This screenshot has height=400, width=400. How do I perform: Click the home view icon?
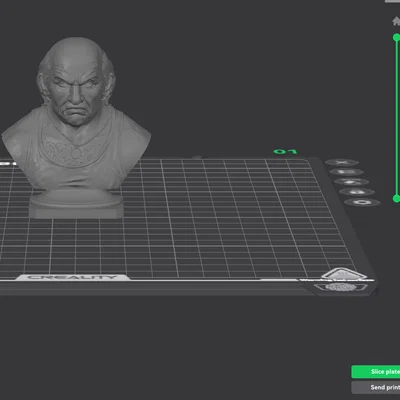pos(396,21)
